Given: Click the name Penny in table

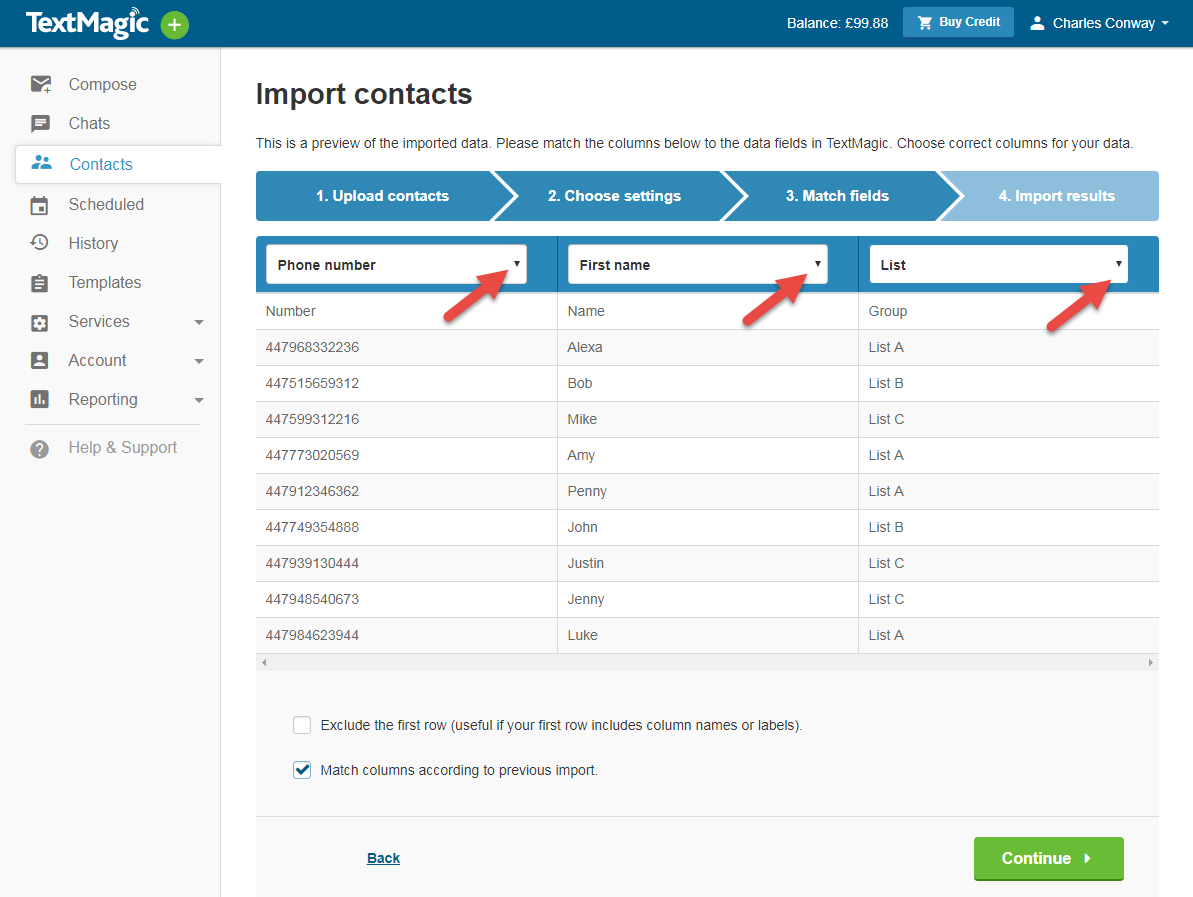Looking at the screenshot, I should pyautogui.click(x=587, y=491).
